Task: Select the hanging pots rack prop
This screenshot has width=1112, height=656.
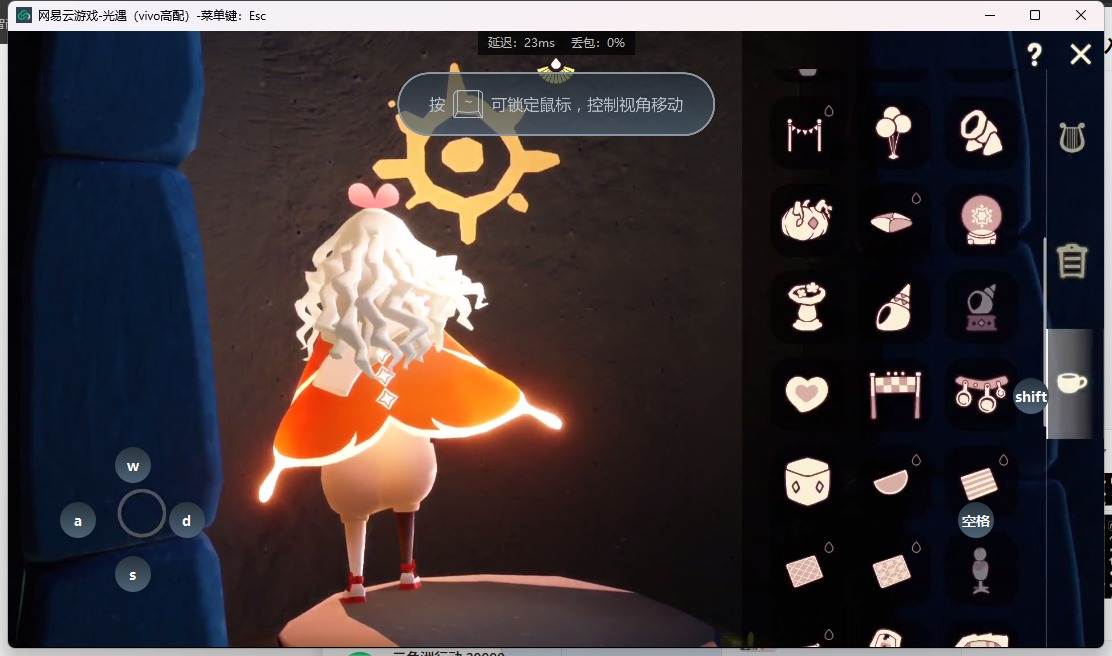Action: tap(981, 394)
